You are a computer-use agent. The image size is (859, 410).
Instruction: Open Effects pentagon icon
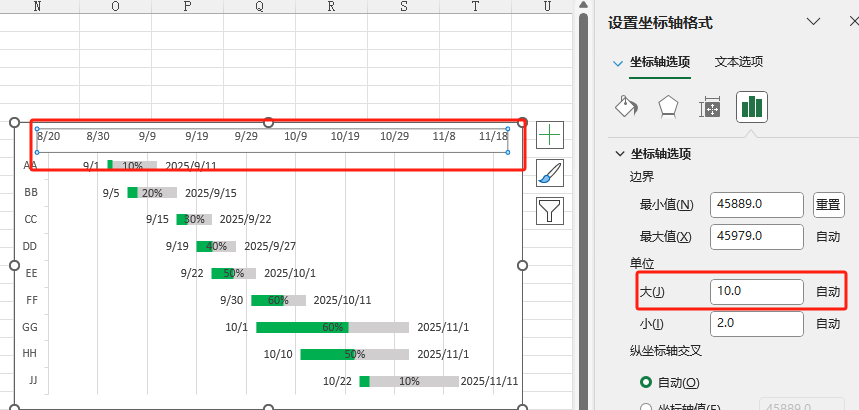(x=668, y=107)
